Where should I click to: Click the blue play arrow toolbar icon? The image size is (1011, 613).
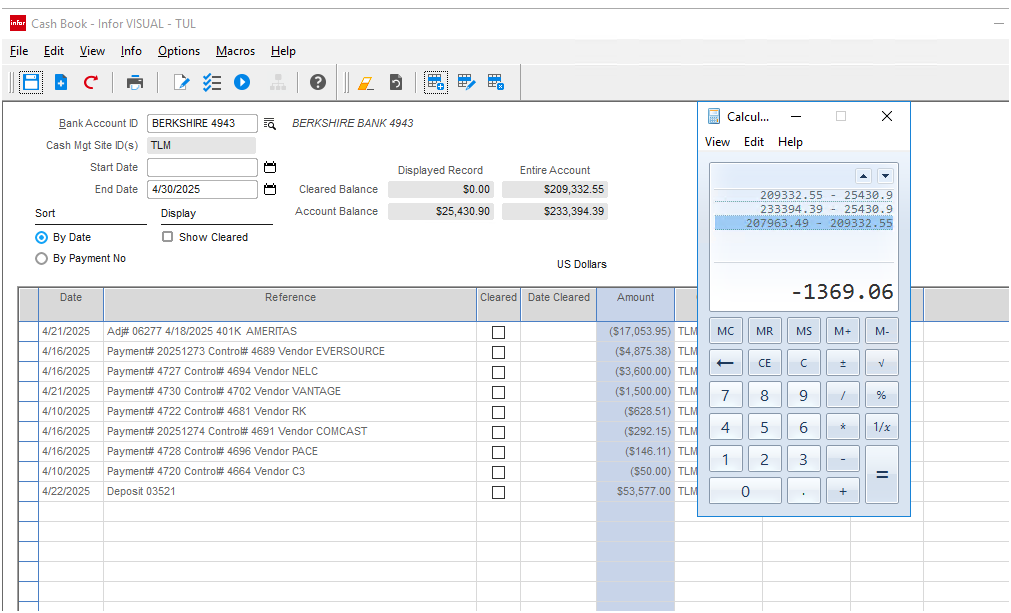pyautogui.click(x=242, y=83)
